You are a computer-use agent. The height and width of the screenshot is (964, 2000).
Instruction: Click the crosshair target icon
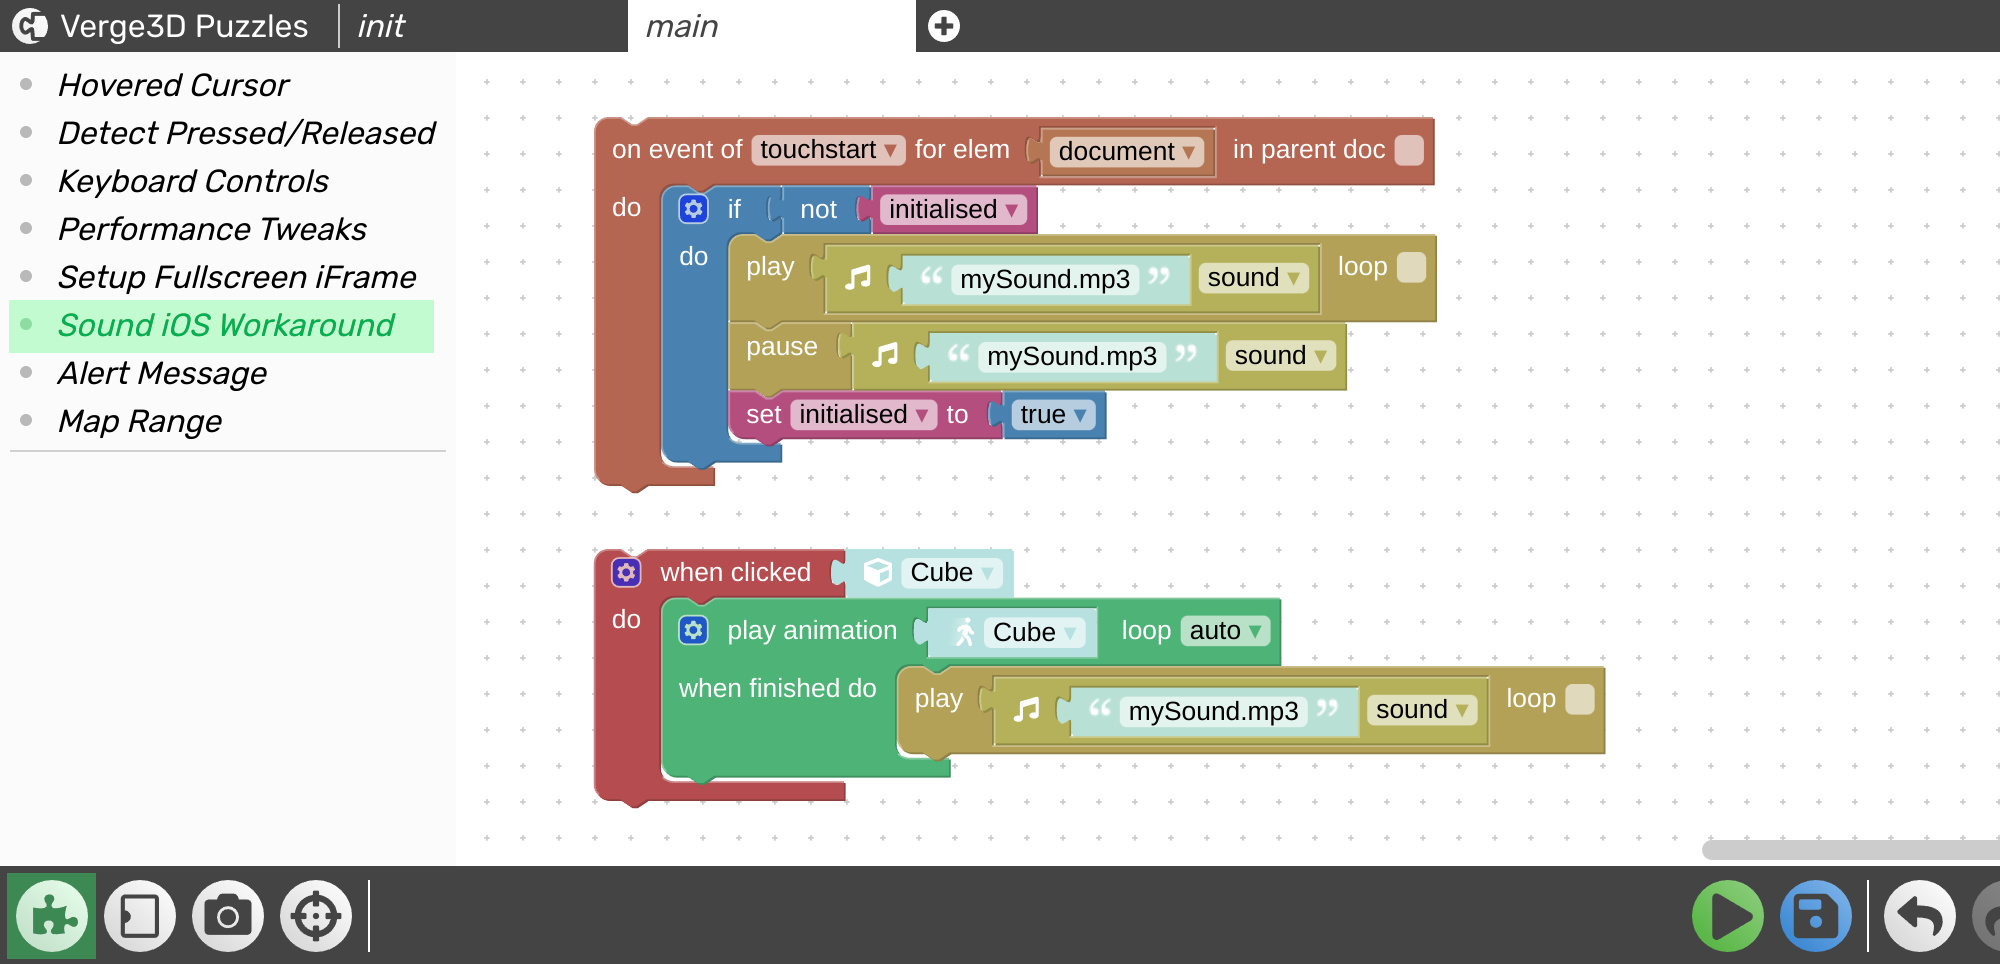click(316, 916)
